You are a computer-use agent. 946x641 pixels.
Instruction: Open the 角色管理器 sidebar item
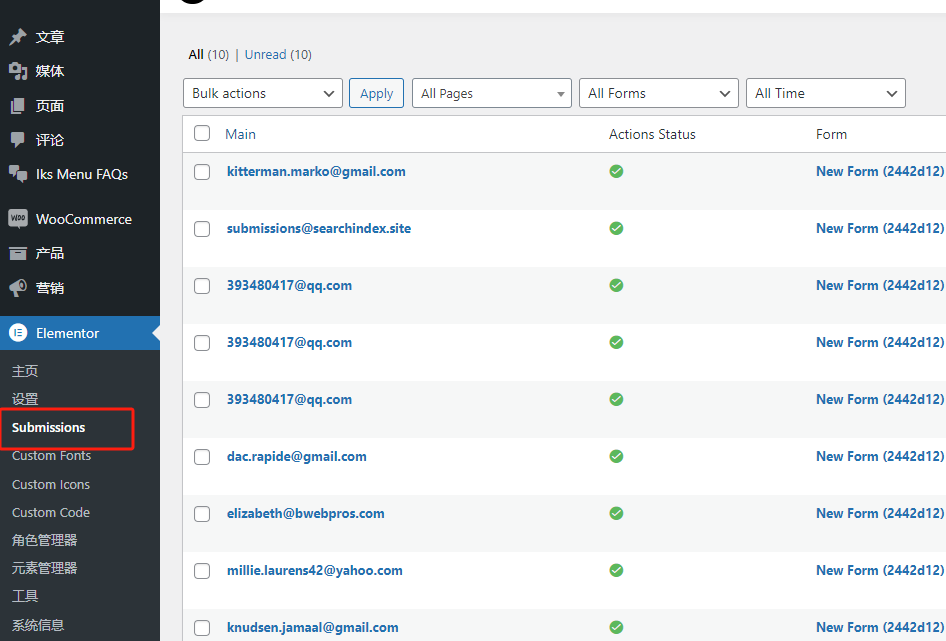[x=45, y=540]
